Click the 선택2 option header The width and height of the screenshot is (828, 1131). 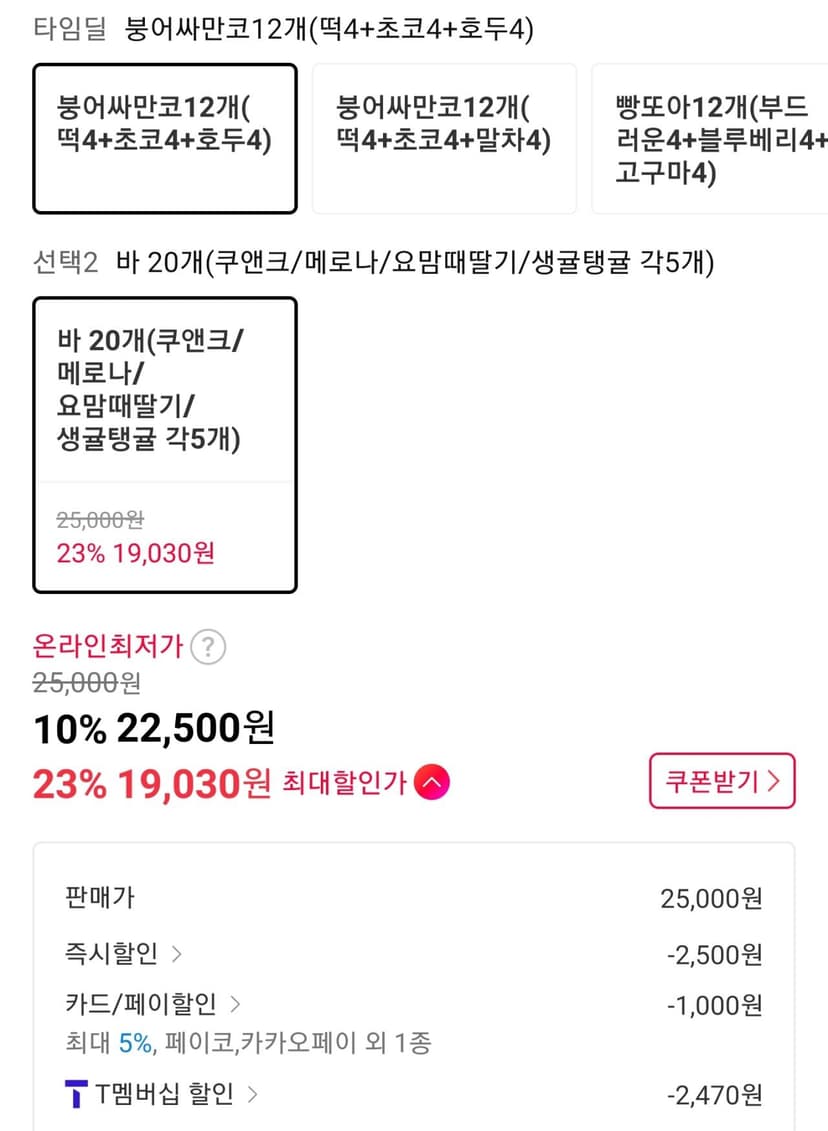point(66,262)
